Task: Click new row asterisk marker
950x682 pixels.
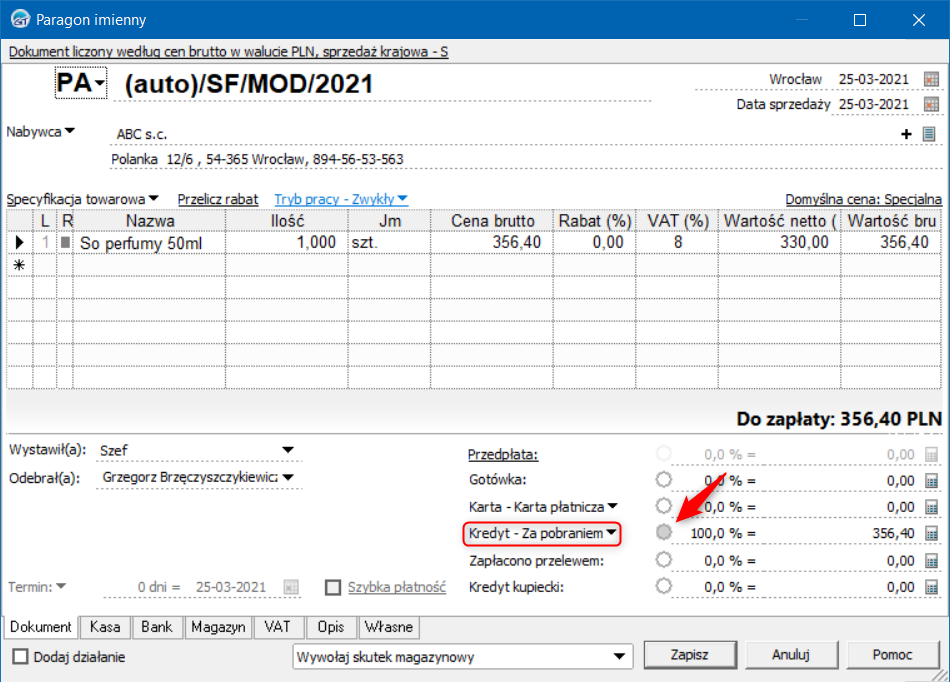Action: click(19, 265)
